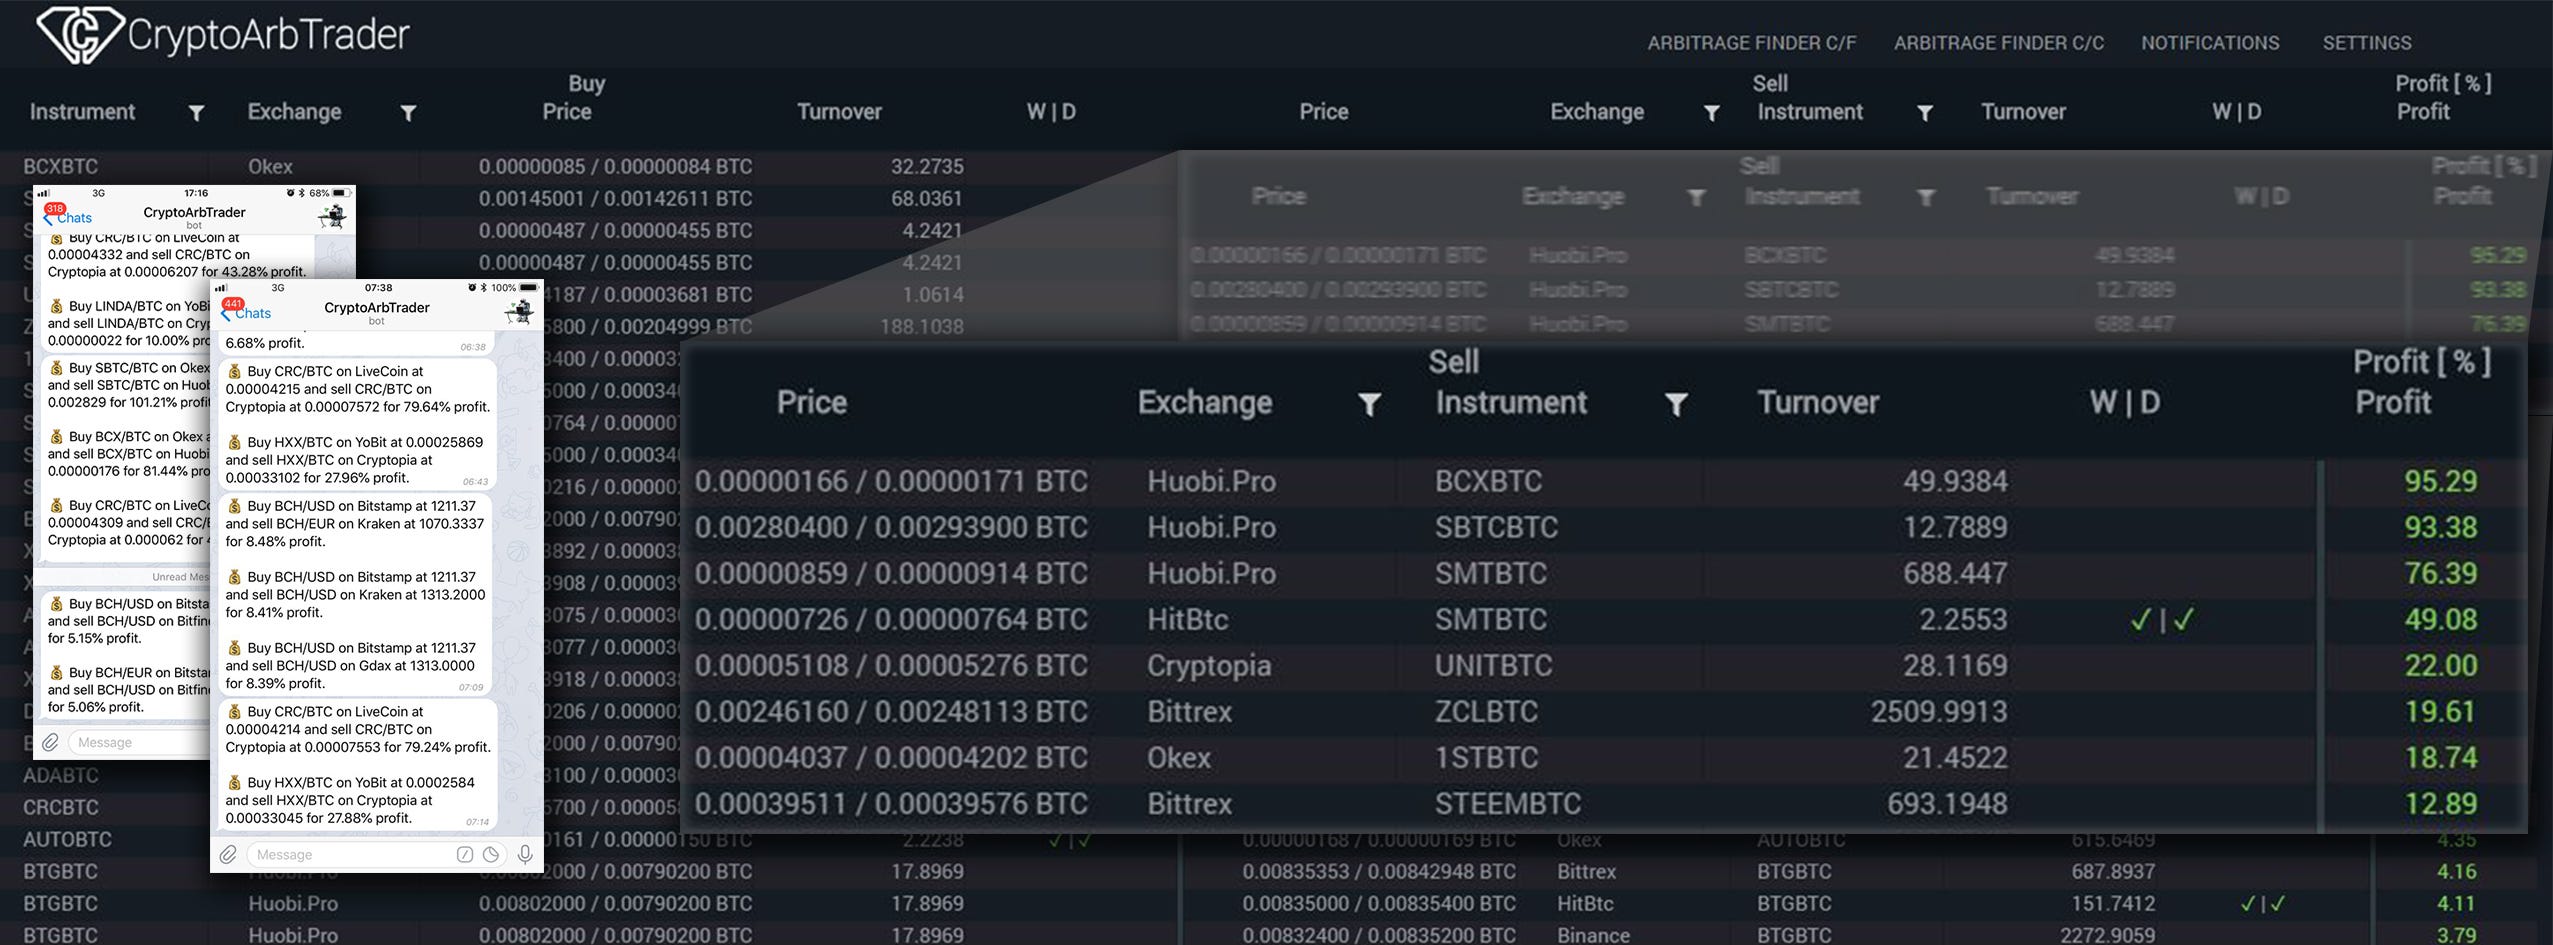Viewport: 2553px width, 945px height.
Task: Click Huobi.Pro in SBTCBTC row
Action: click(1211, 528)
